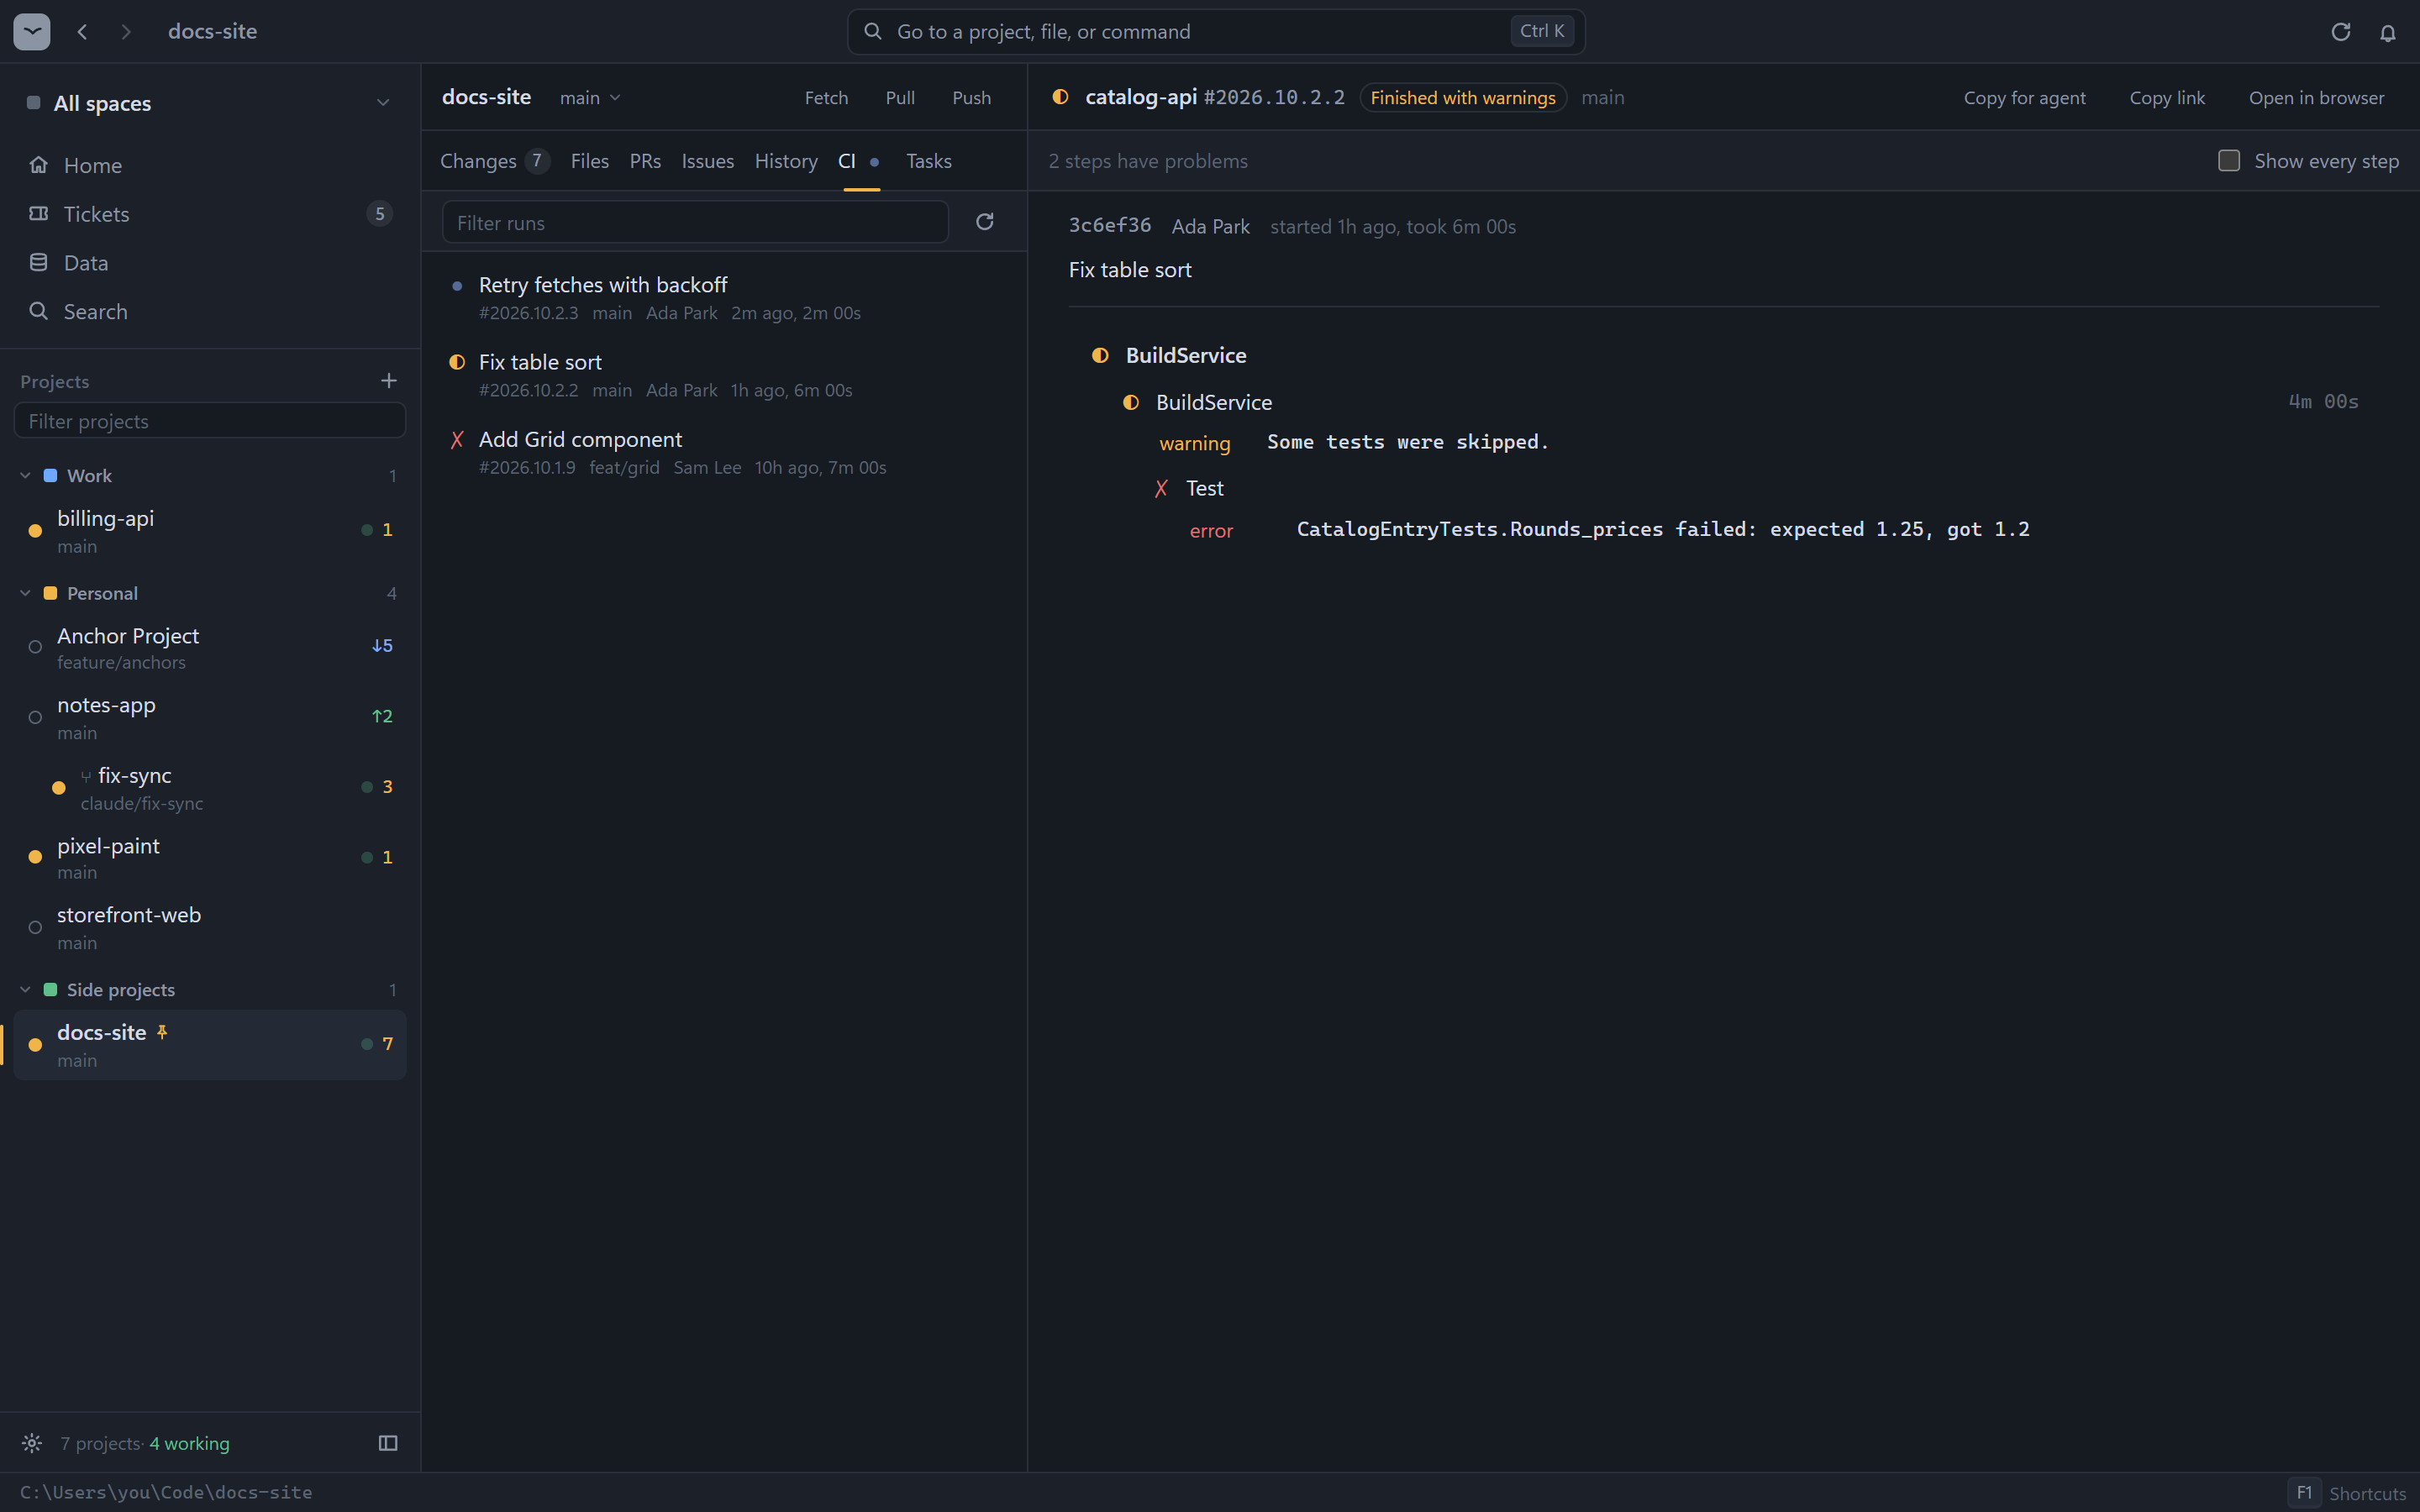Select the Retry fetches with backoff run
The width and height of the screenshot is (2420, 1512).
(725, 298)
